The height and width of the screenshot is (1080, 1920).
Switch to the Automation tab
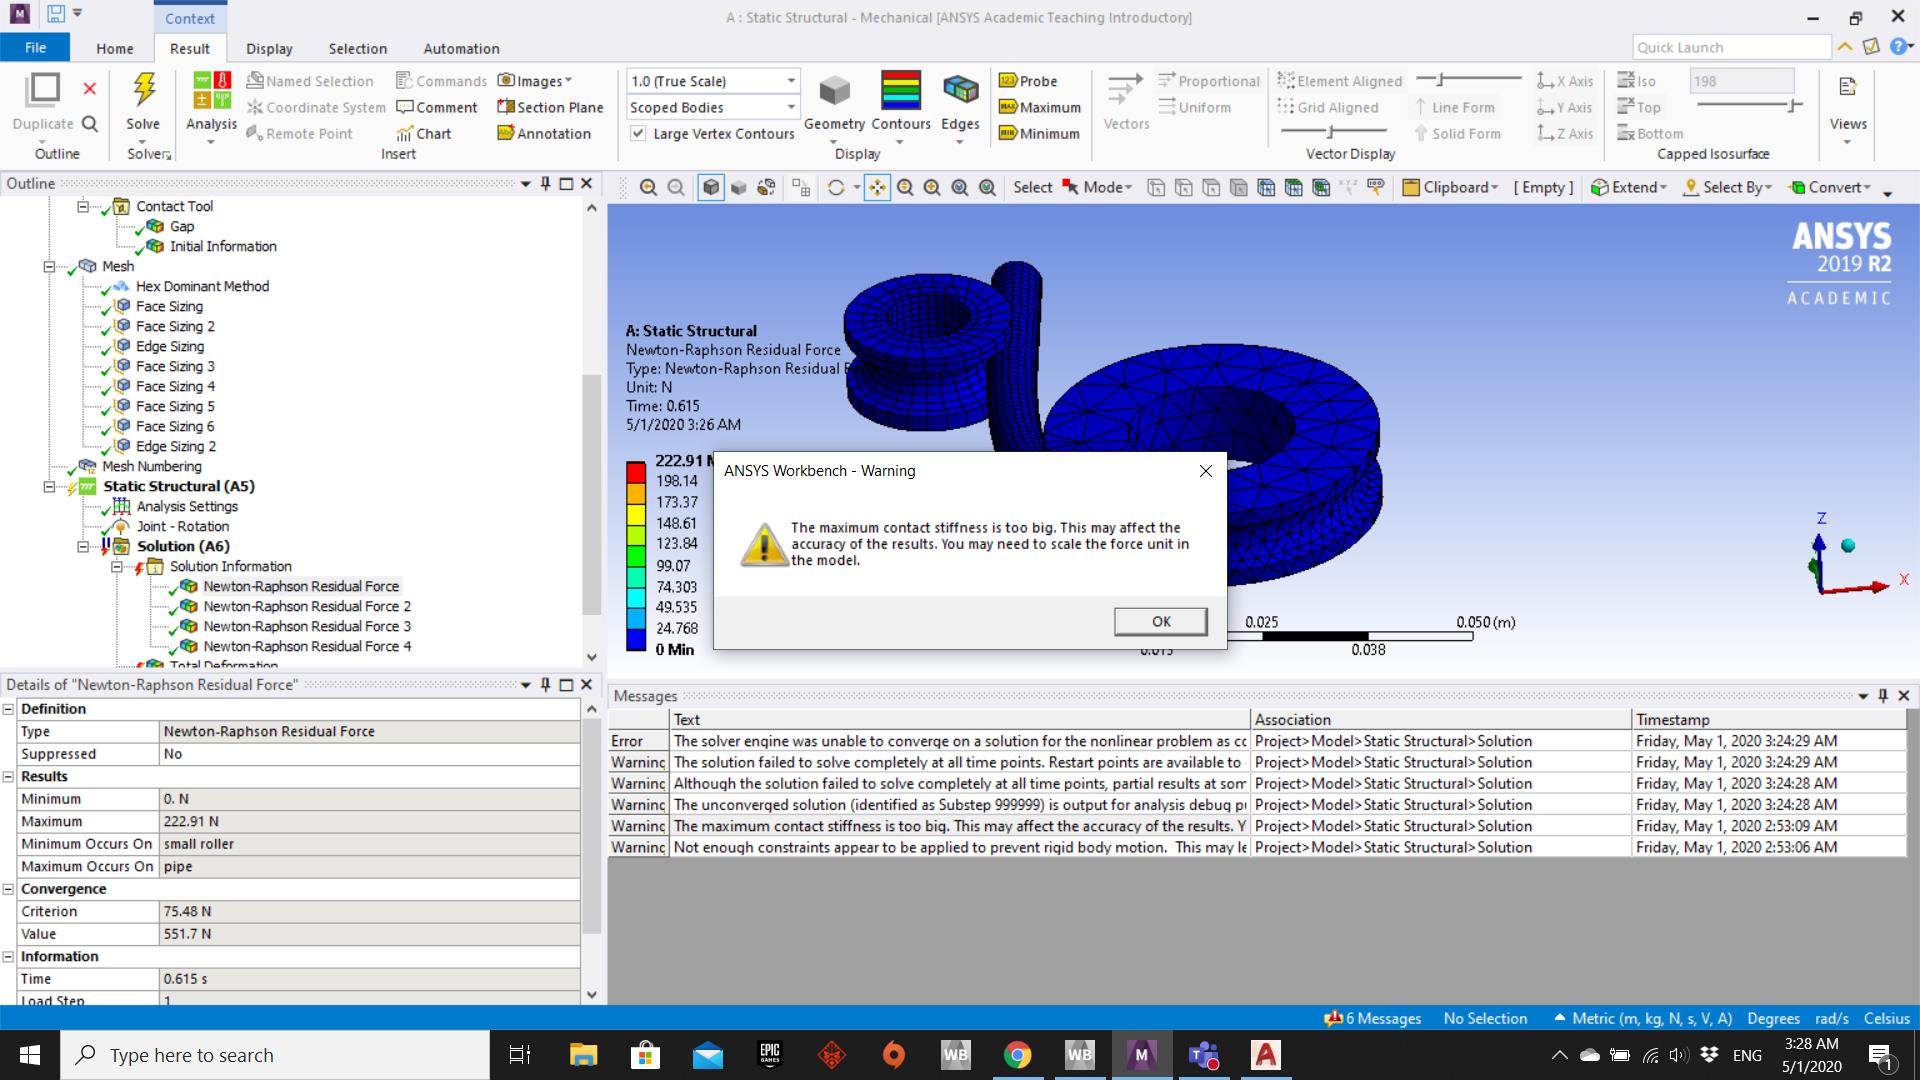point(461,48)
